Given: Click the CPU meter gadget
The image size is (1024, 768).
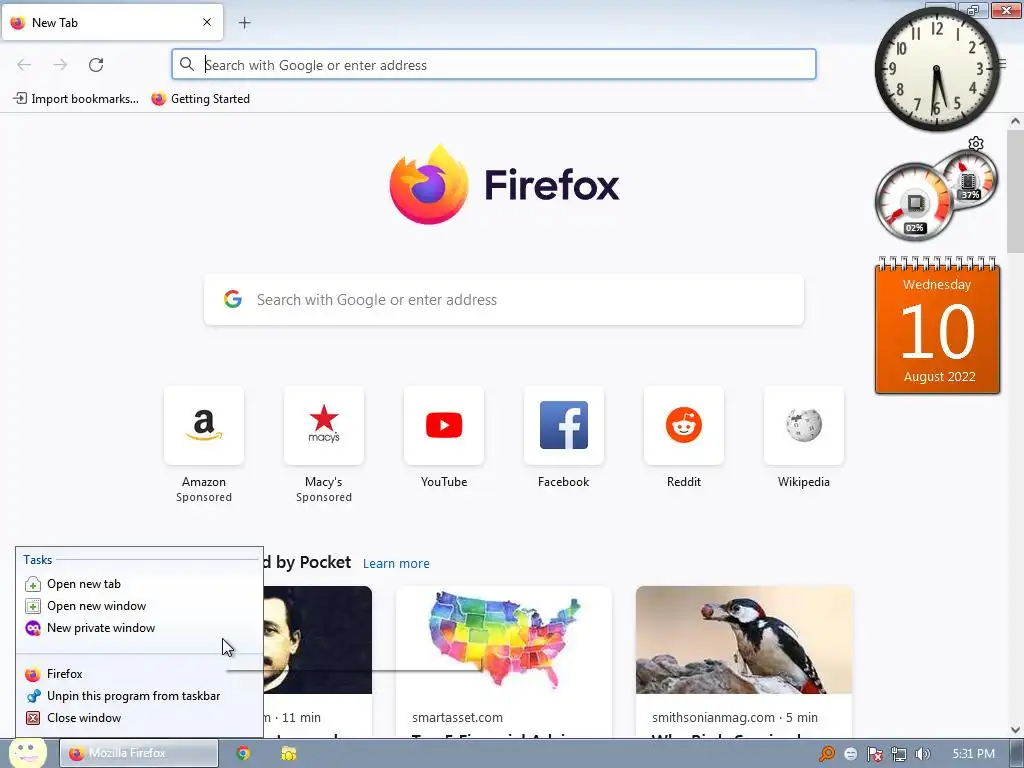Looking at the screenshot, I should point(914,202).
